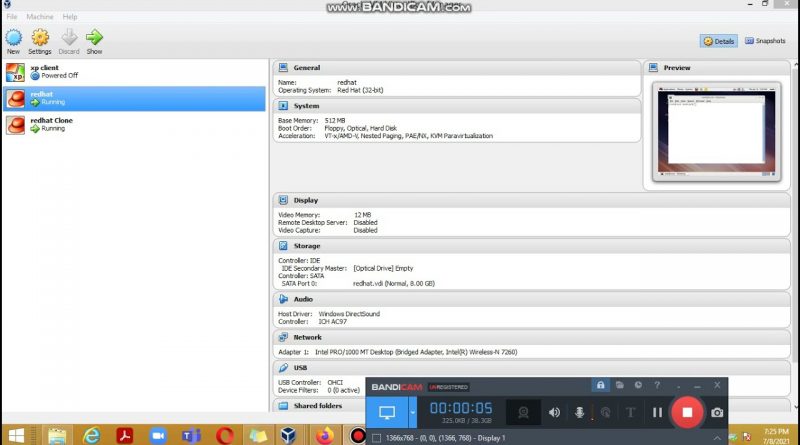Click the redhat.vdi storage entry
Viewport: 800px width, 445px height.
[394, 283]
